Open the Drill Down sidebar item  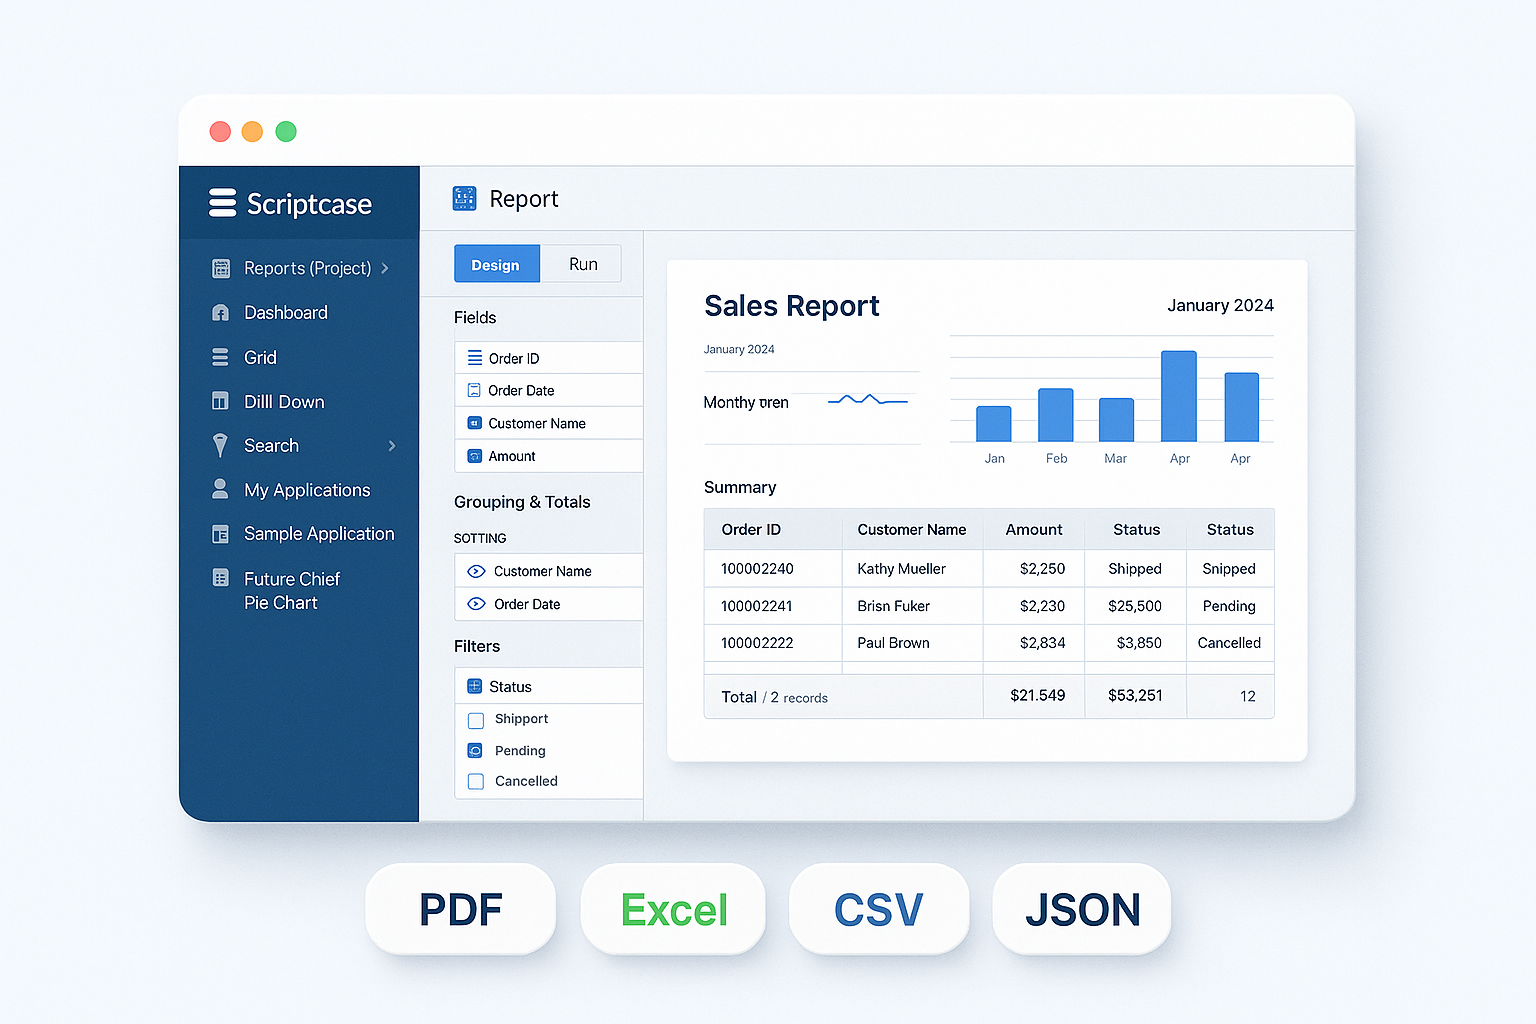283,401
